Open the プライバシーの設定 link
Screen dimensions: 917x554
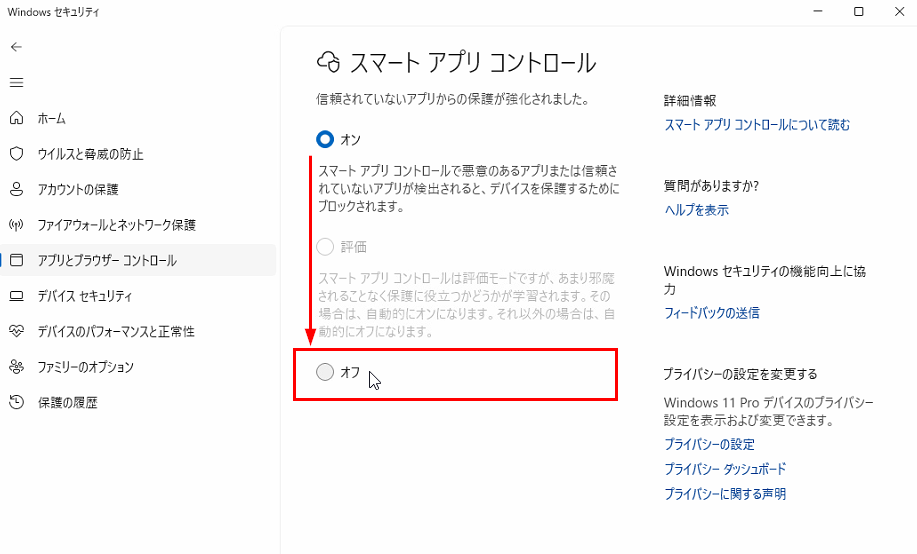pyautogui.click(x=709, y=444)
